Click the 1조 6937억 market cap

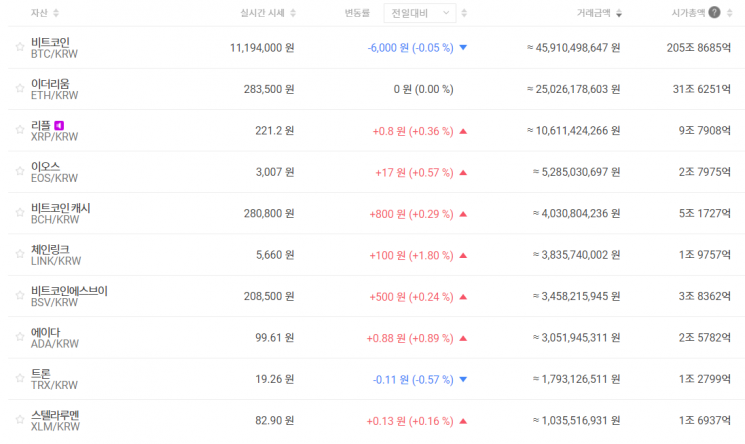point(705,420)
